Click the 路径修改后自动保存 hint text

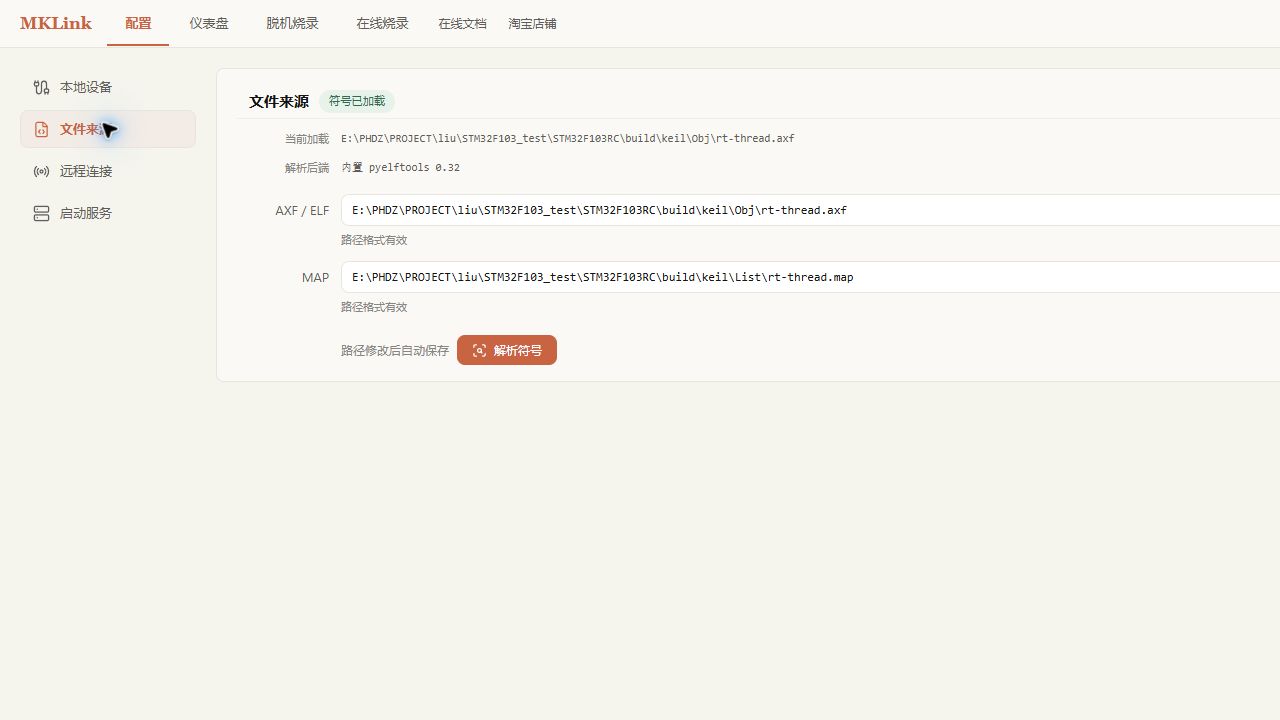tap(395, 351)
